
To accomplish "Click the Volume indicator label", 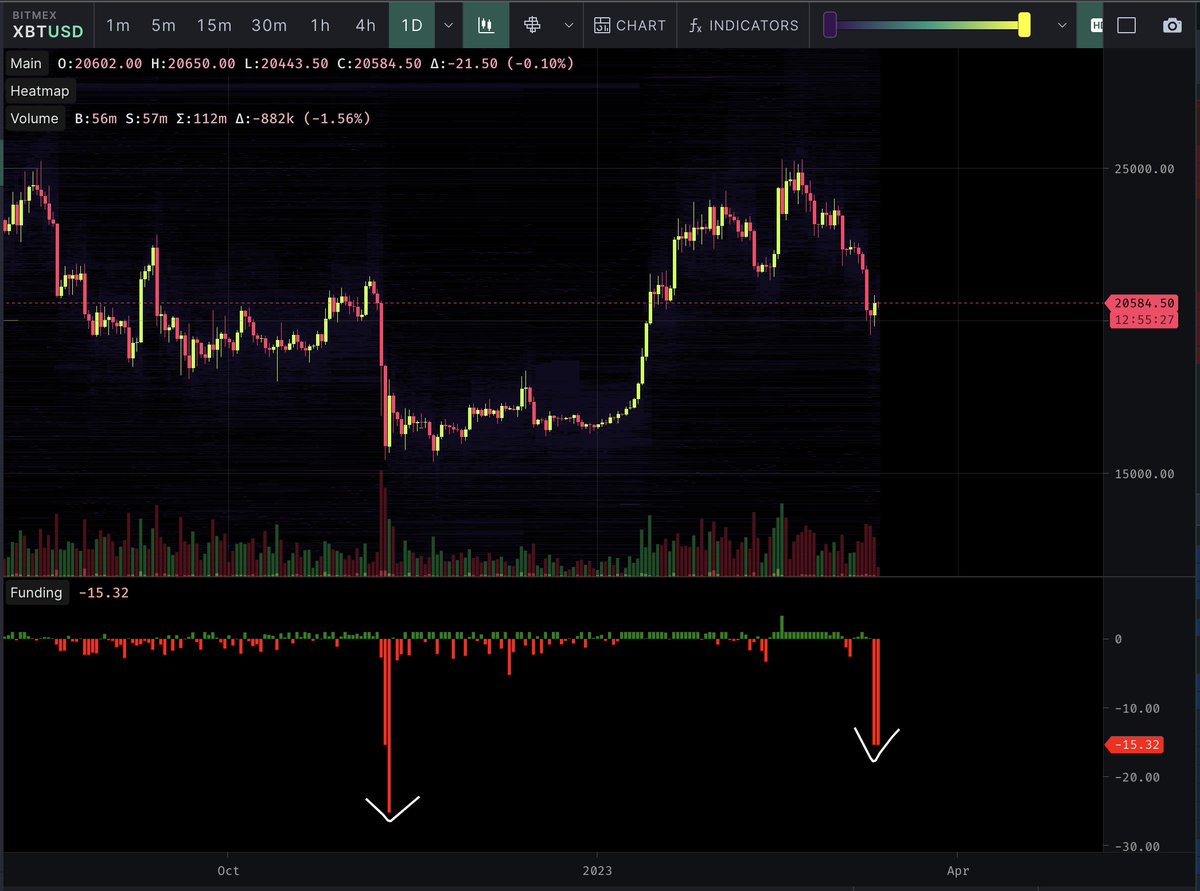I will coord(35,118).
